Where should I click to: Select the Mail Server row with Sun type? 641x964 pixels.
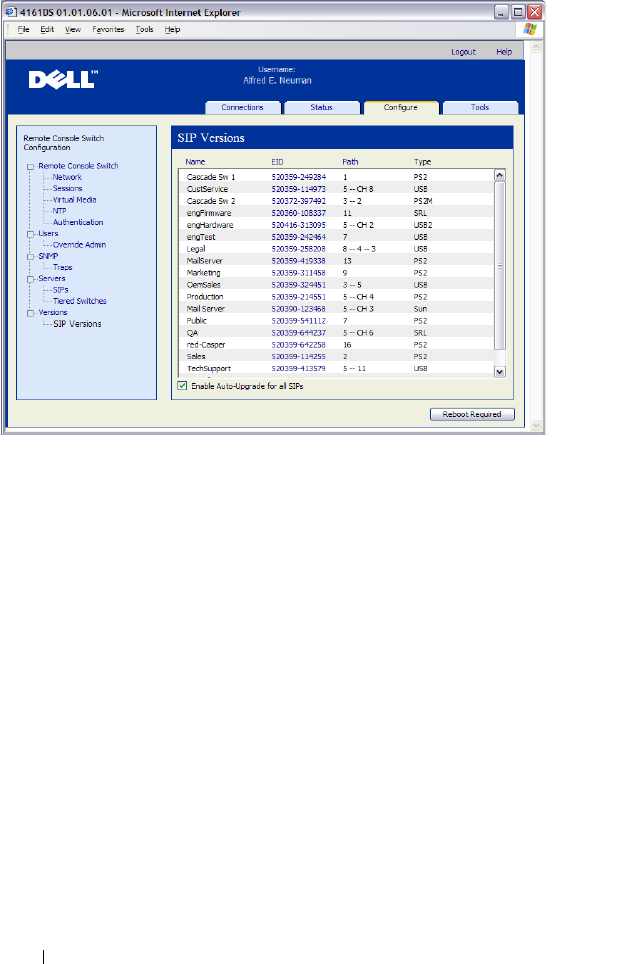(x=336, y=309)
